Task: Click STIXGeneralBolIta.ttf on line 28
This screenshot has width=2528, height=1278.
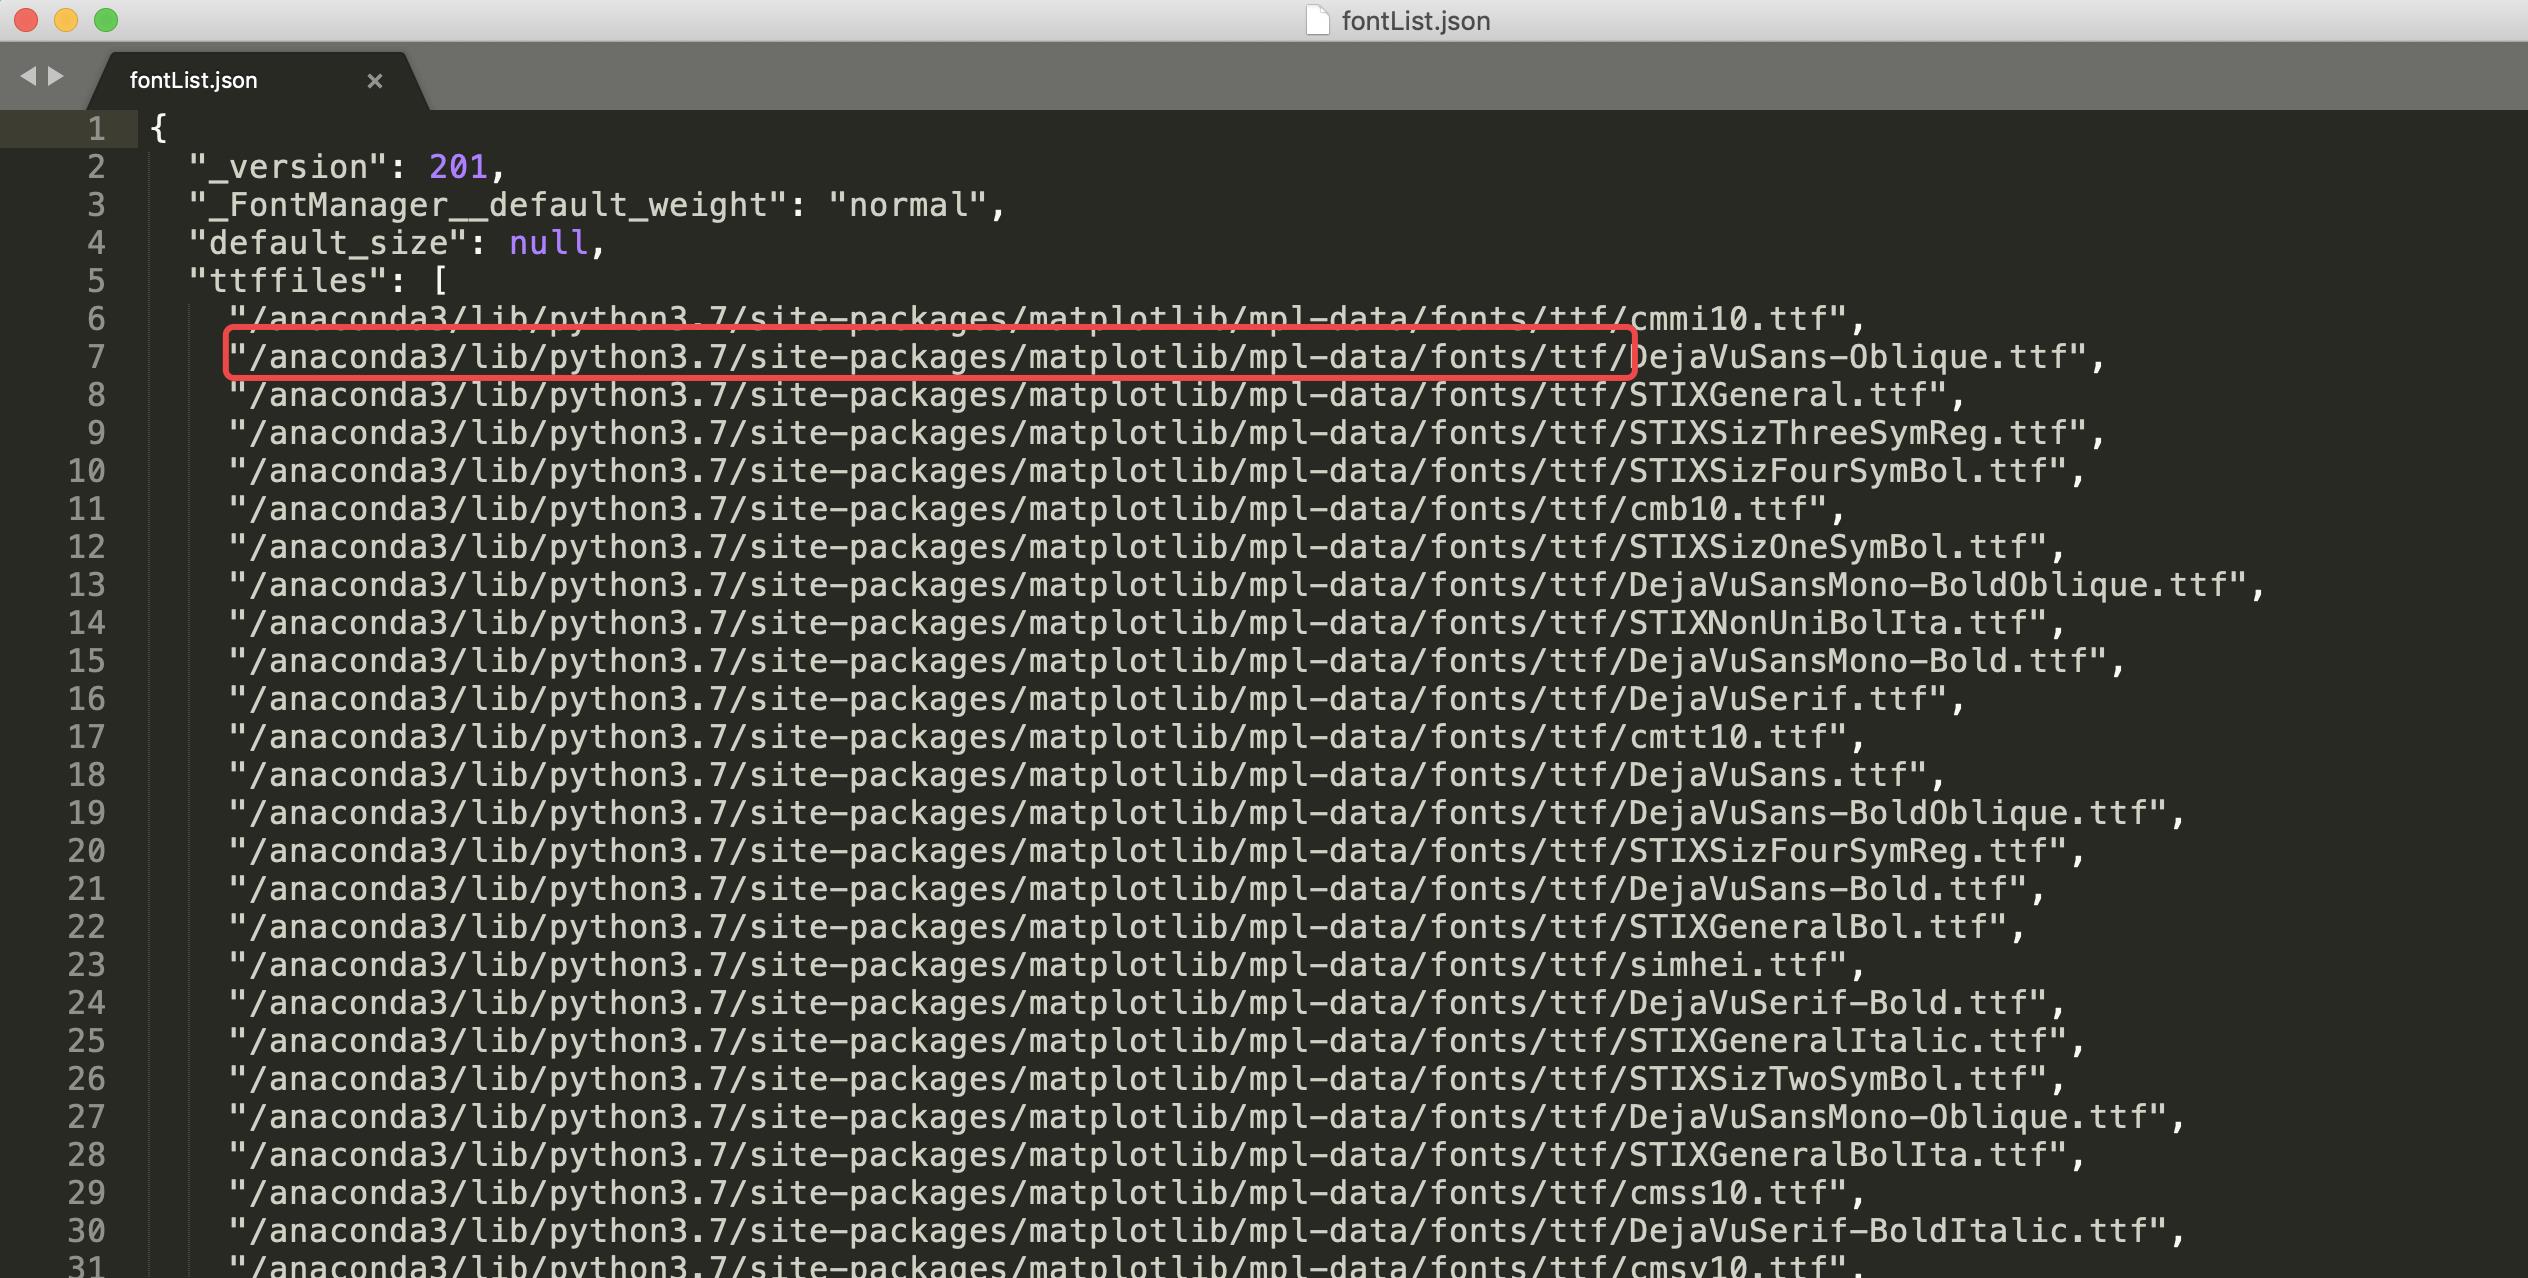Action: click(1838, 1155)
